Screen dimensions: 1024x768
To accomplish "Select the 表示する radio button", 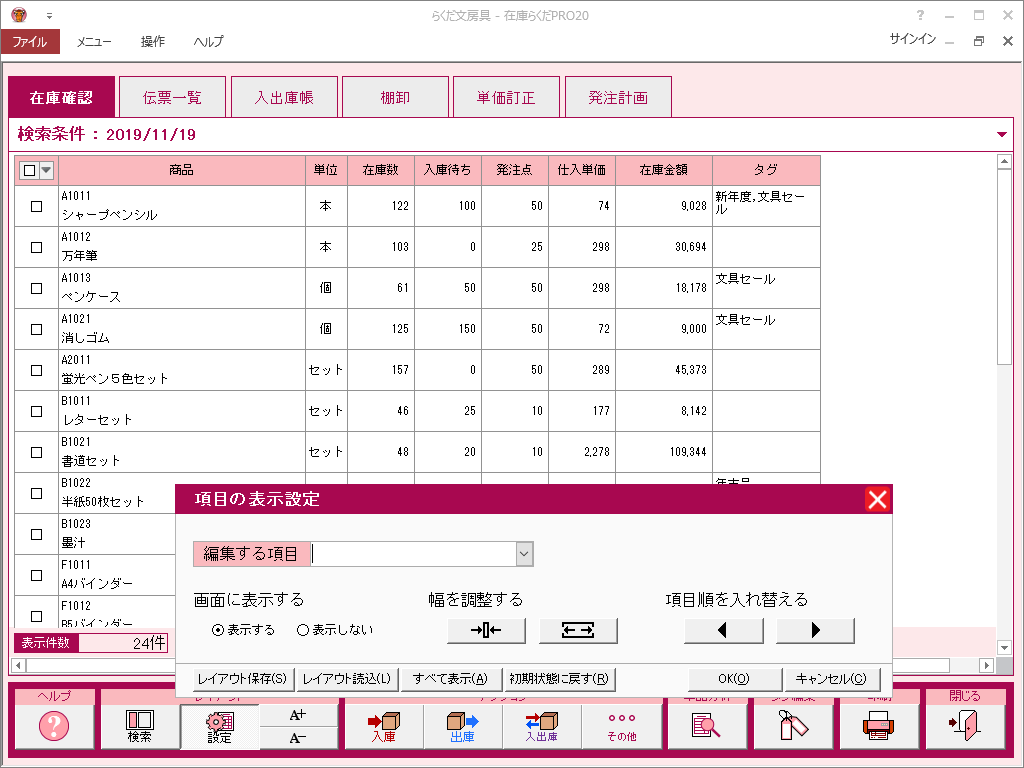I will click(x=218, y=630).
